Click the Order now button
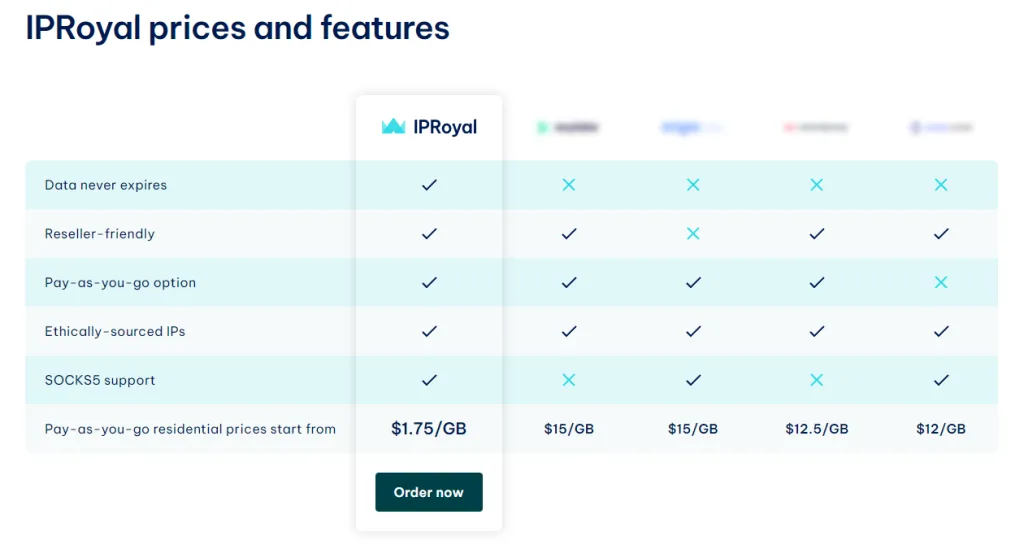The height and width of the screenshot is (545, 1024). [428, 492]
